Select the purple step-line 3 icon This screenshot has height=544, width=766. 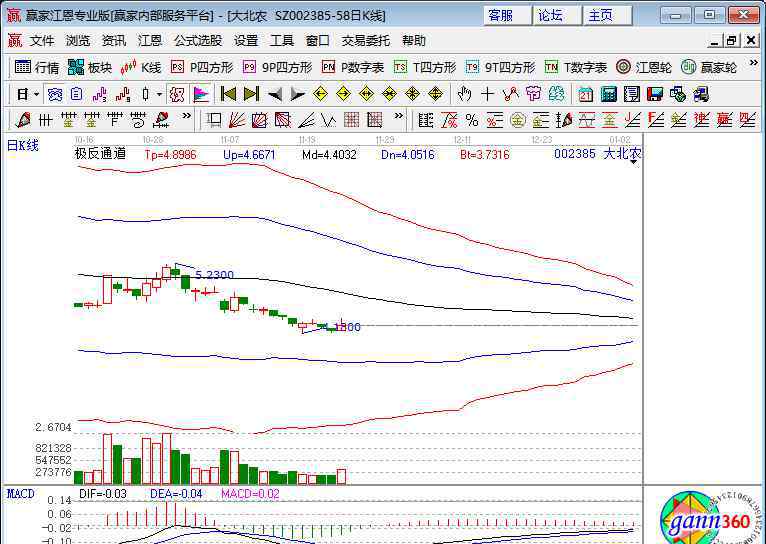100,94
